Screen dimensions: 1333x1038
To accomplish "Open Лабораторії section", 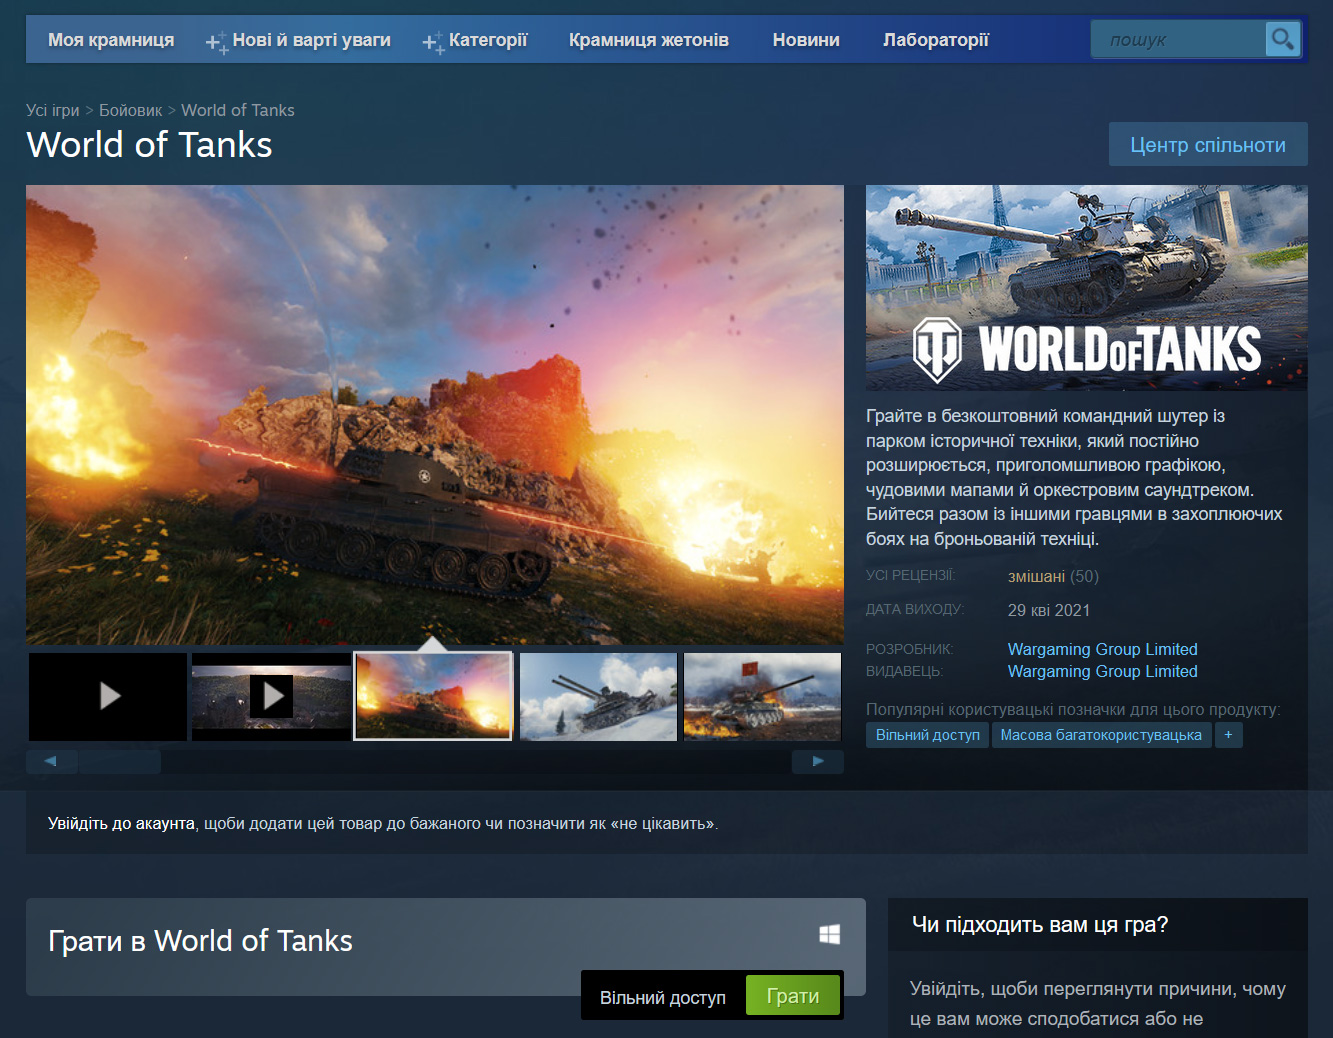I will click(936, 40).
